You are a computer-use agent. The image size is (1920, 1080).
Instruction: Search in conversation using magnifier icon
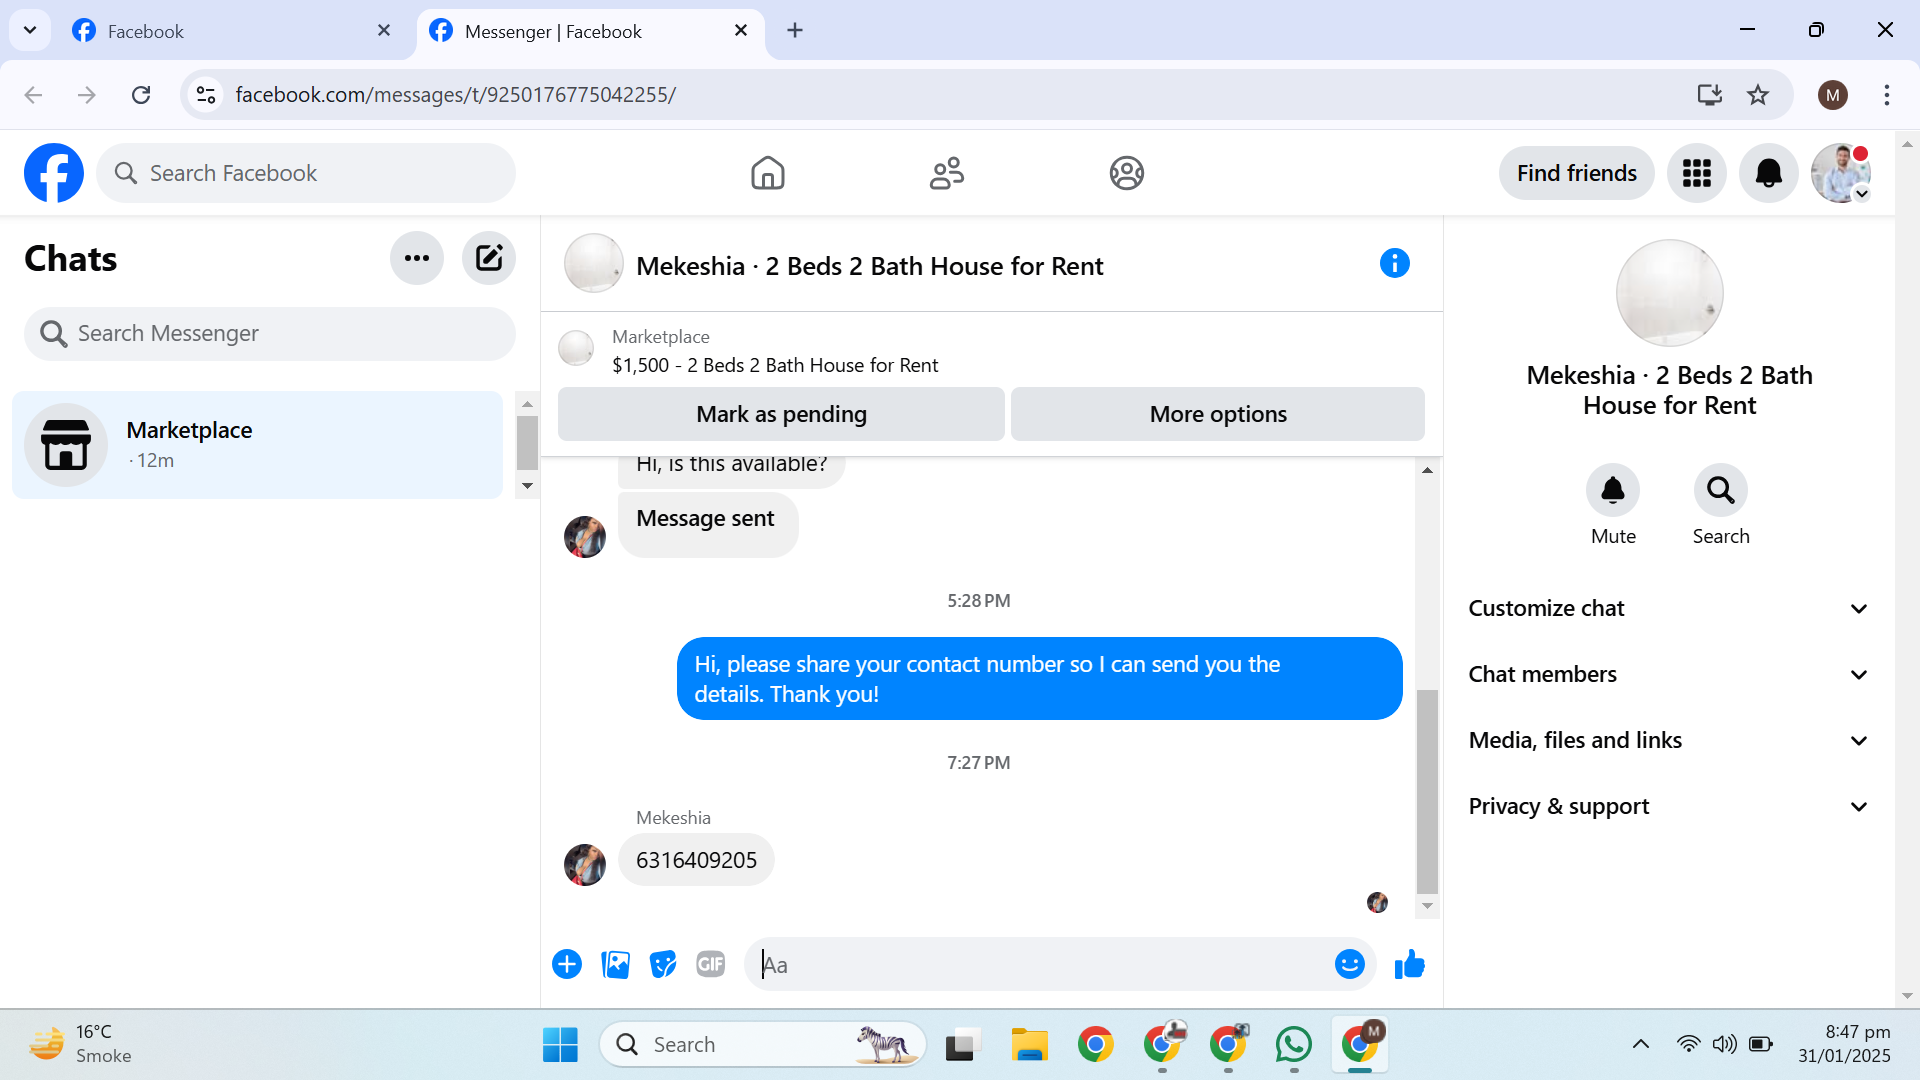click(1721, 490)
